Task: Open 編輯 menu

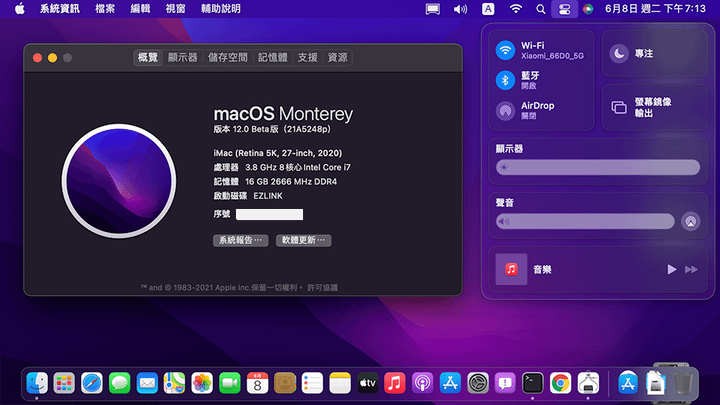Action: click(x=141, y=9)
